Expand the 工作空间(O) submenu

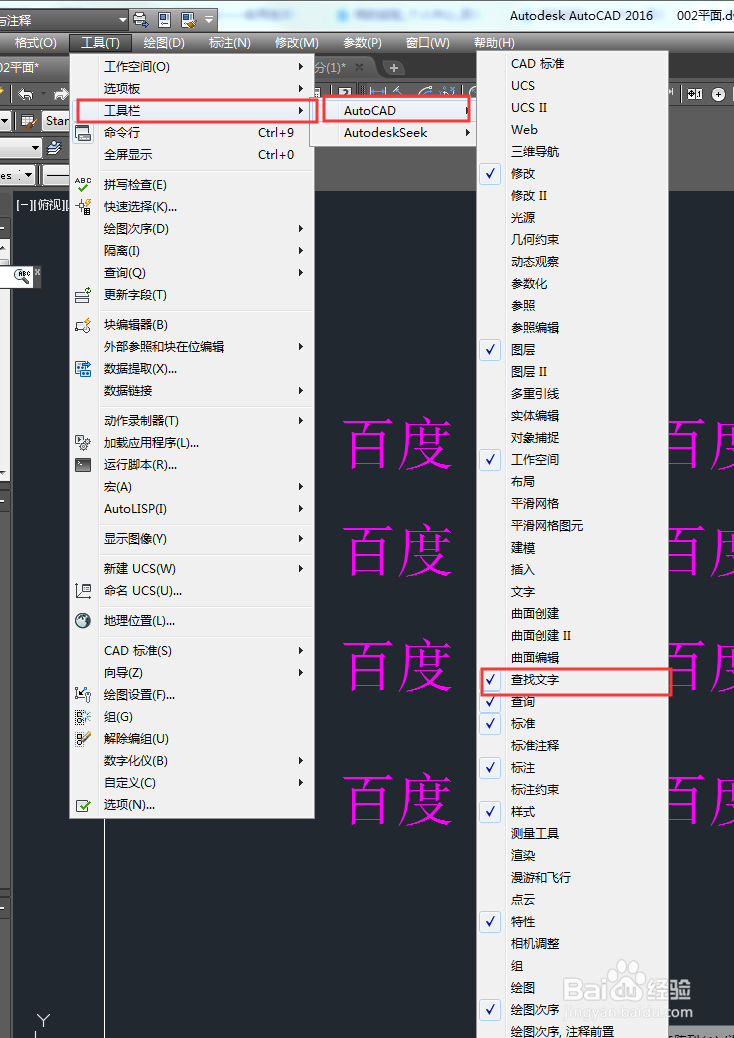coord(192,67)
